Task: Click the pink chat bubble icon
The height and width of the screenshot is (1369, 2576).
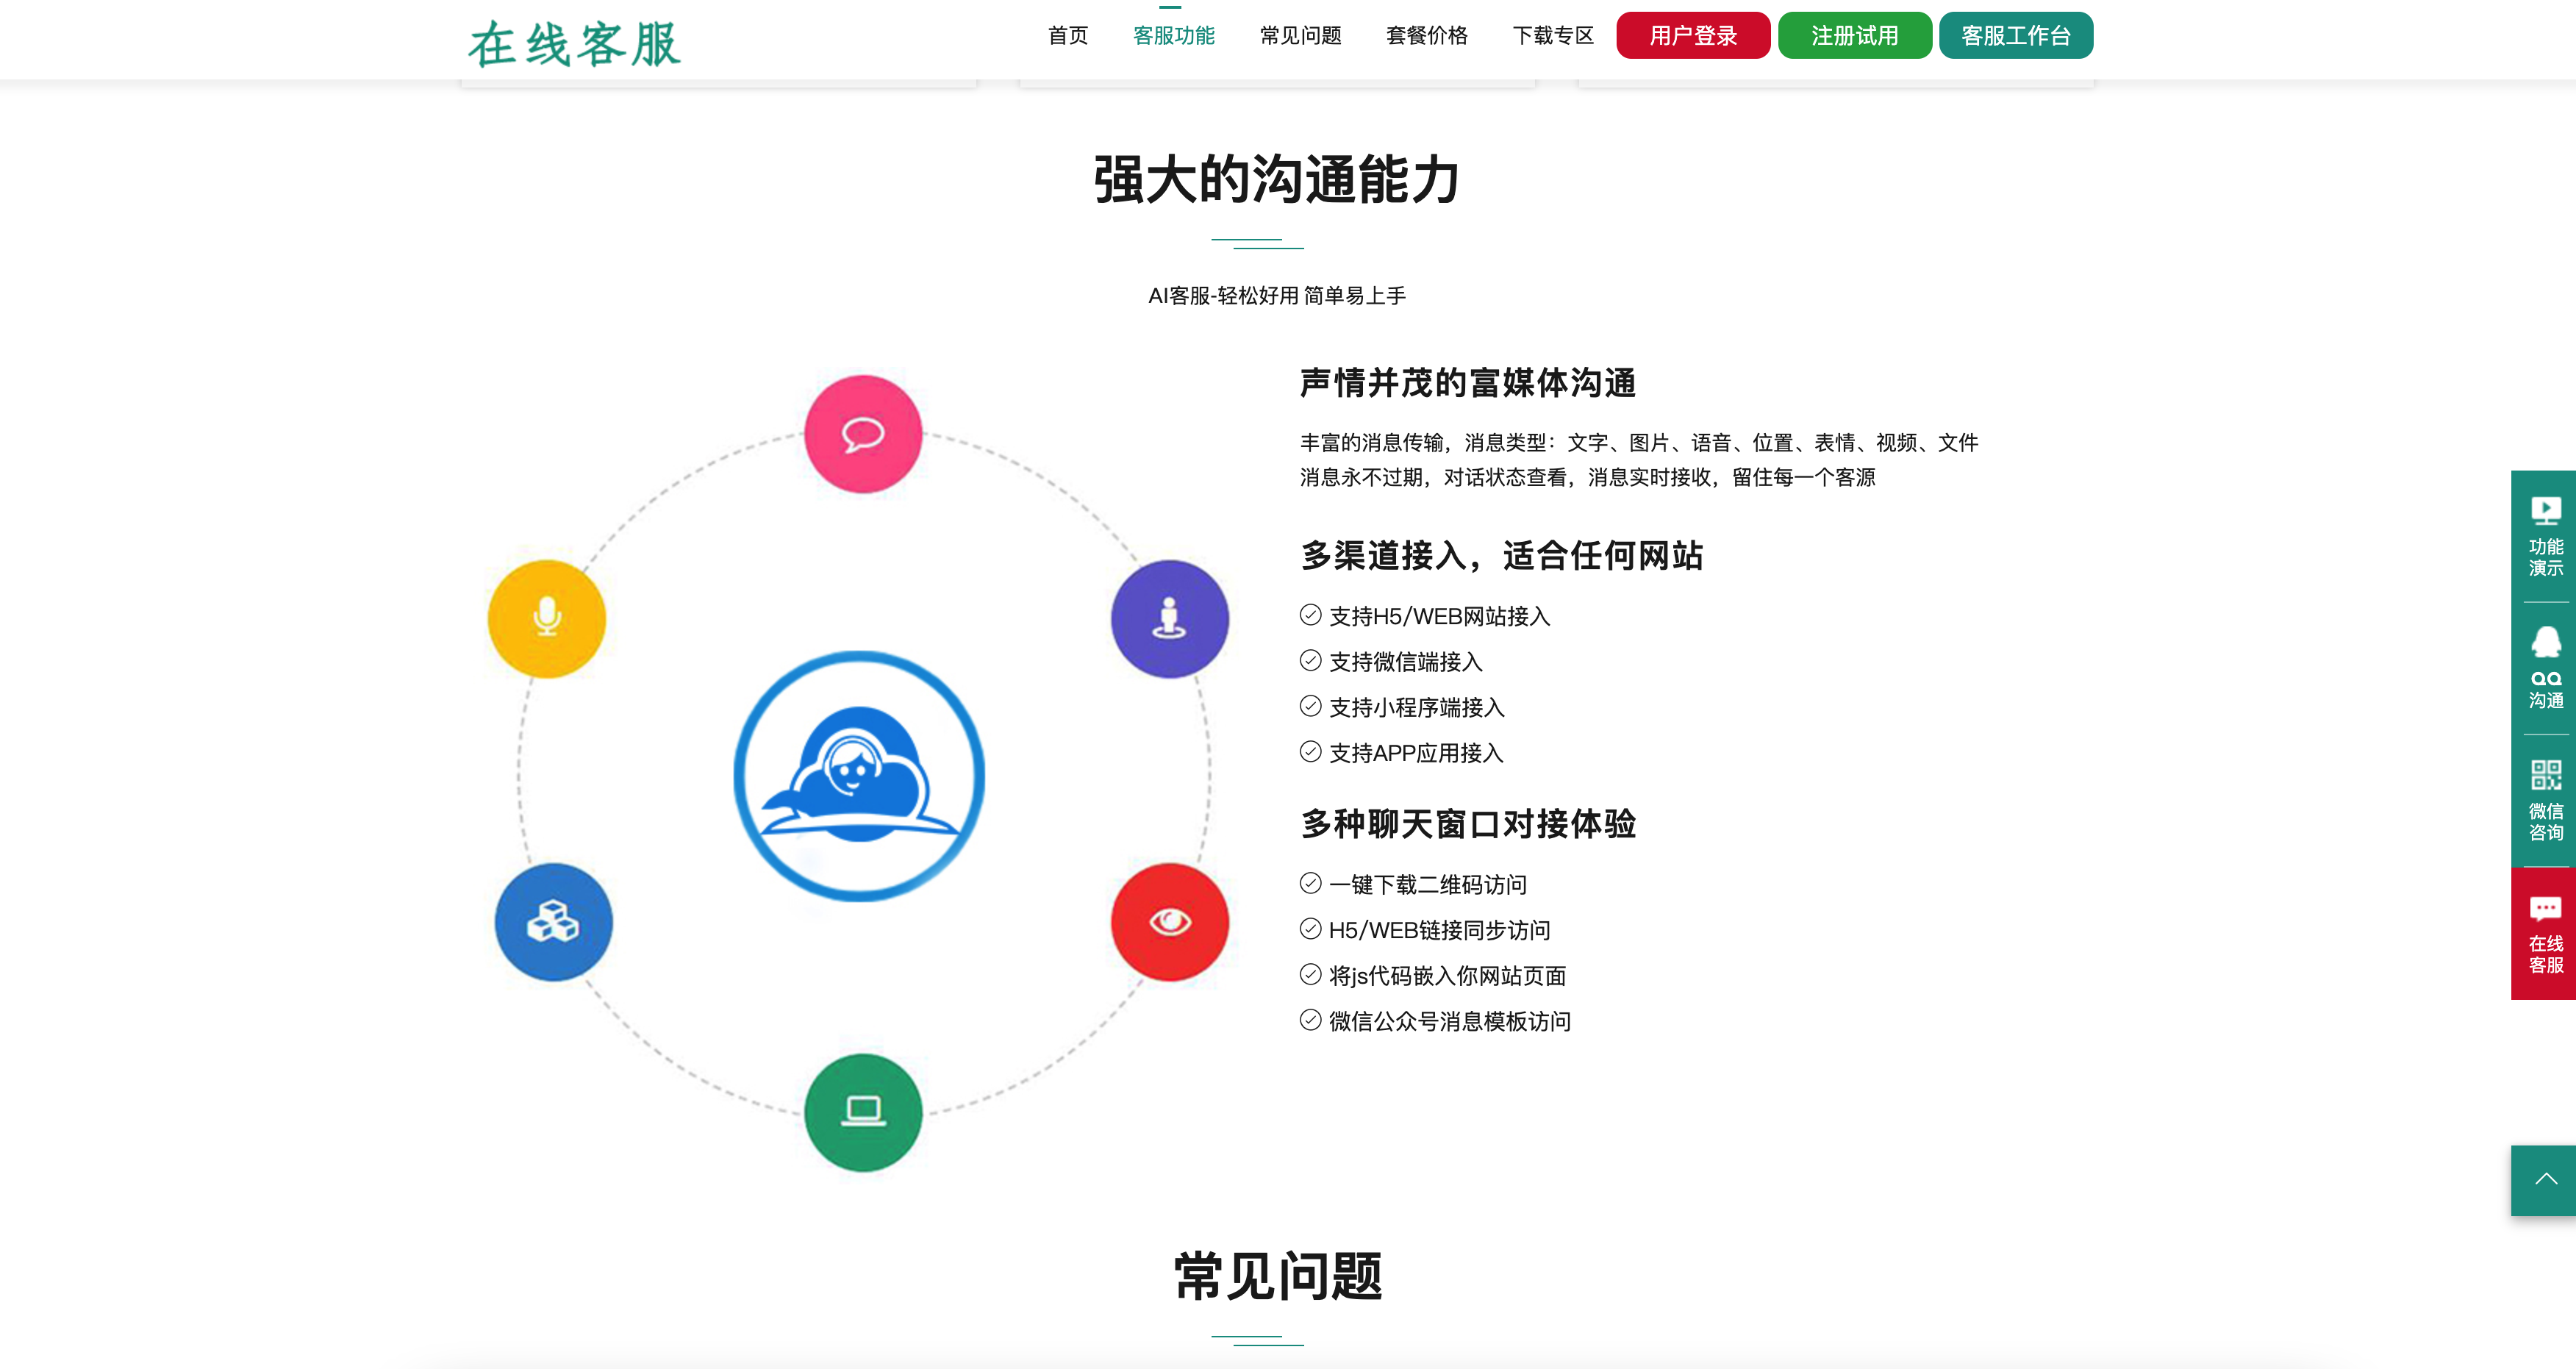Action: (863, 434)
